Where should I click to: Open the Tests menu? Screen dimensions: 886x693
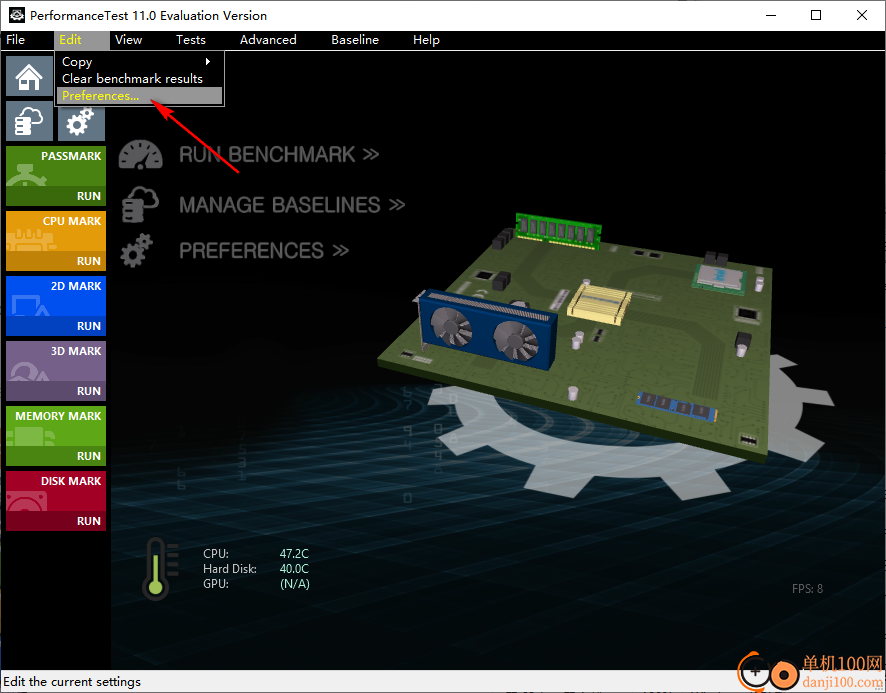point(190,40)
